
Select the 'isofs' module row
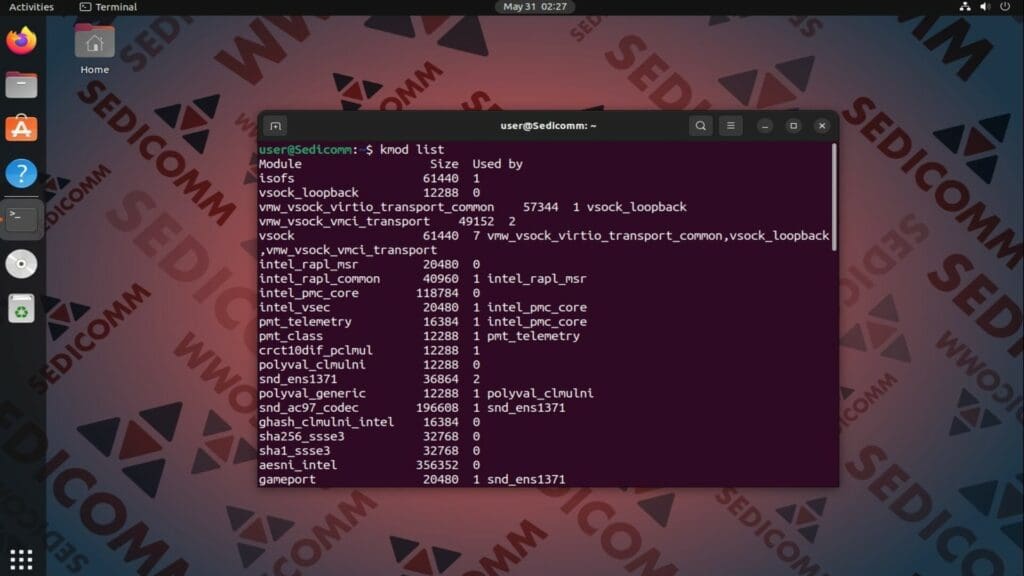coord(547,178)
